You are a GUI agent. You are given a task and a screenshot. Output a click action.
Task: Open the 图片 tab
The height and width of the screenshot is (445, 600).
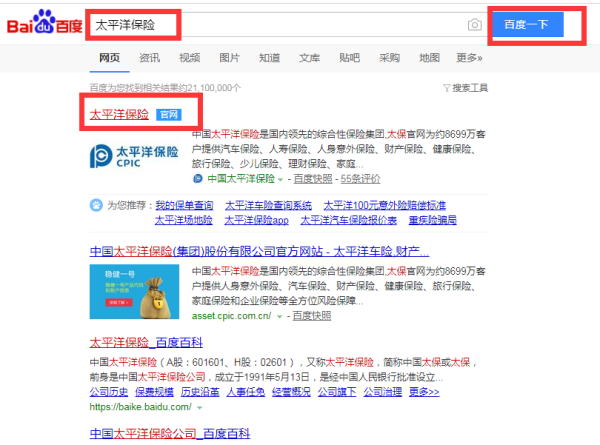(x=230, y=58)
